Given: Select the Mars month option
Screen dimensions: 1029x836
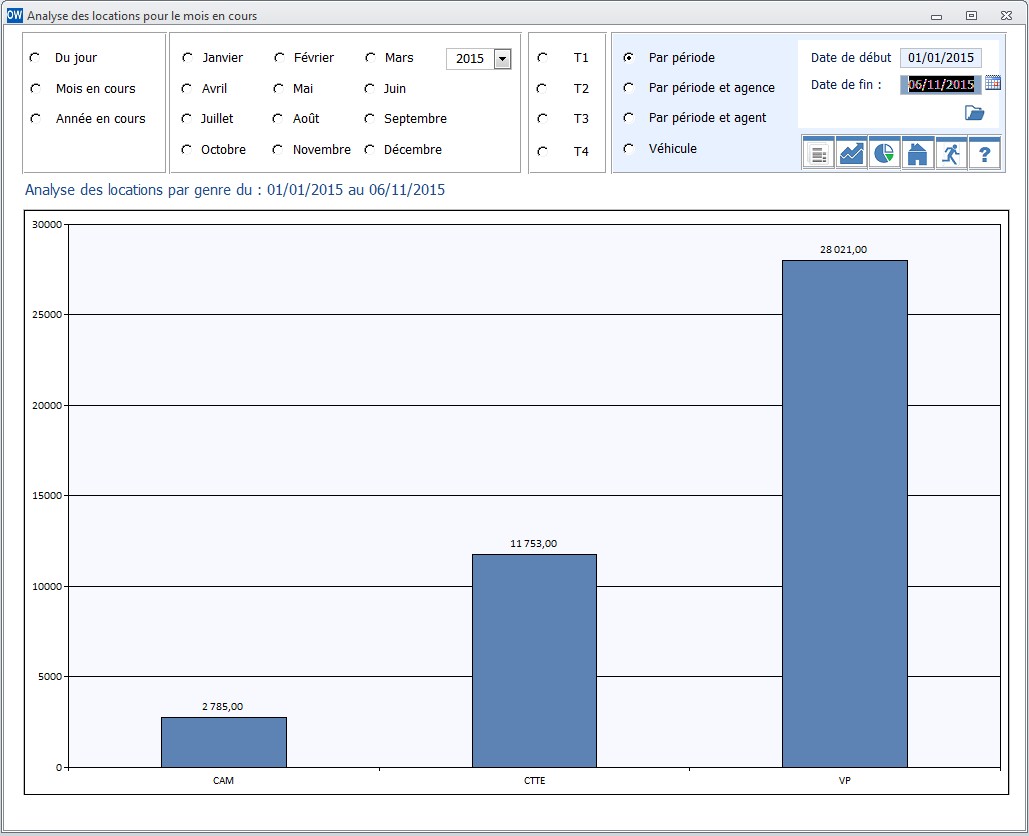Looking at the screenshot, I should point(370,58).
